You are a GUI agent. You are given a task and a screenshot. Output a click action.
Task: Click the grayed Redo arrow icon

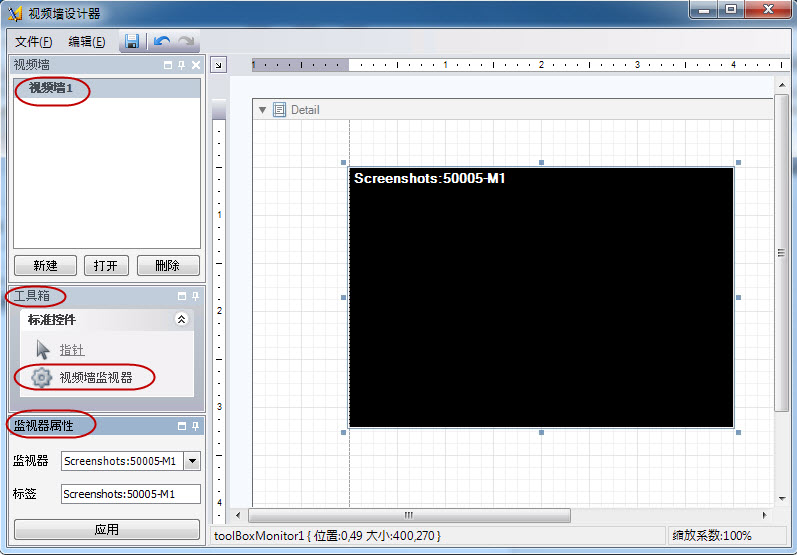(x=186, y=42)
